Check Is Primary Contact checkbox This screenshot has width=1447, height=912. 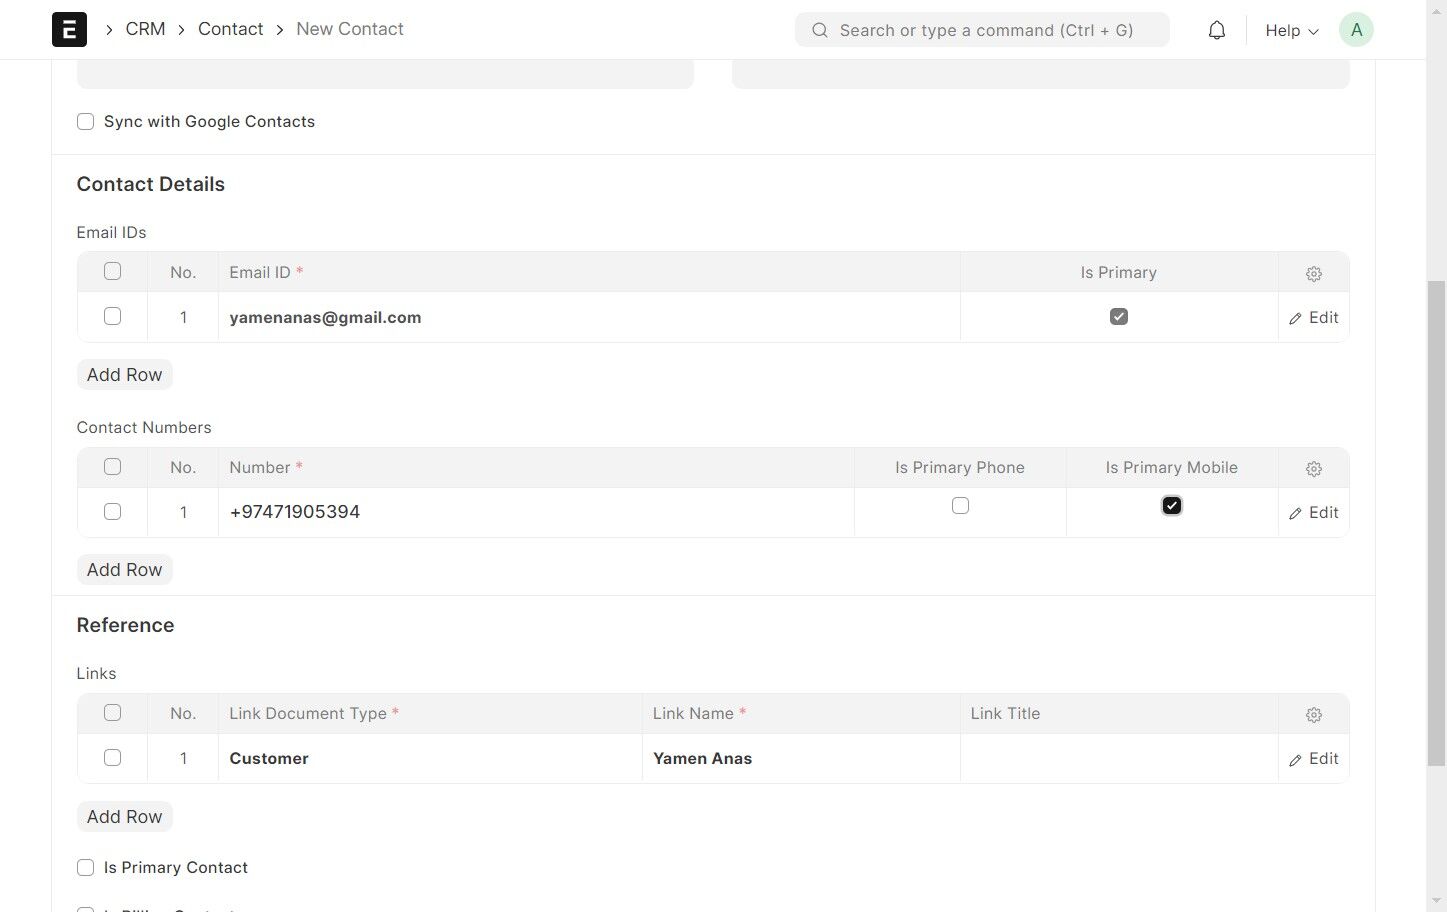(x=86, y=868)
